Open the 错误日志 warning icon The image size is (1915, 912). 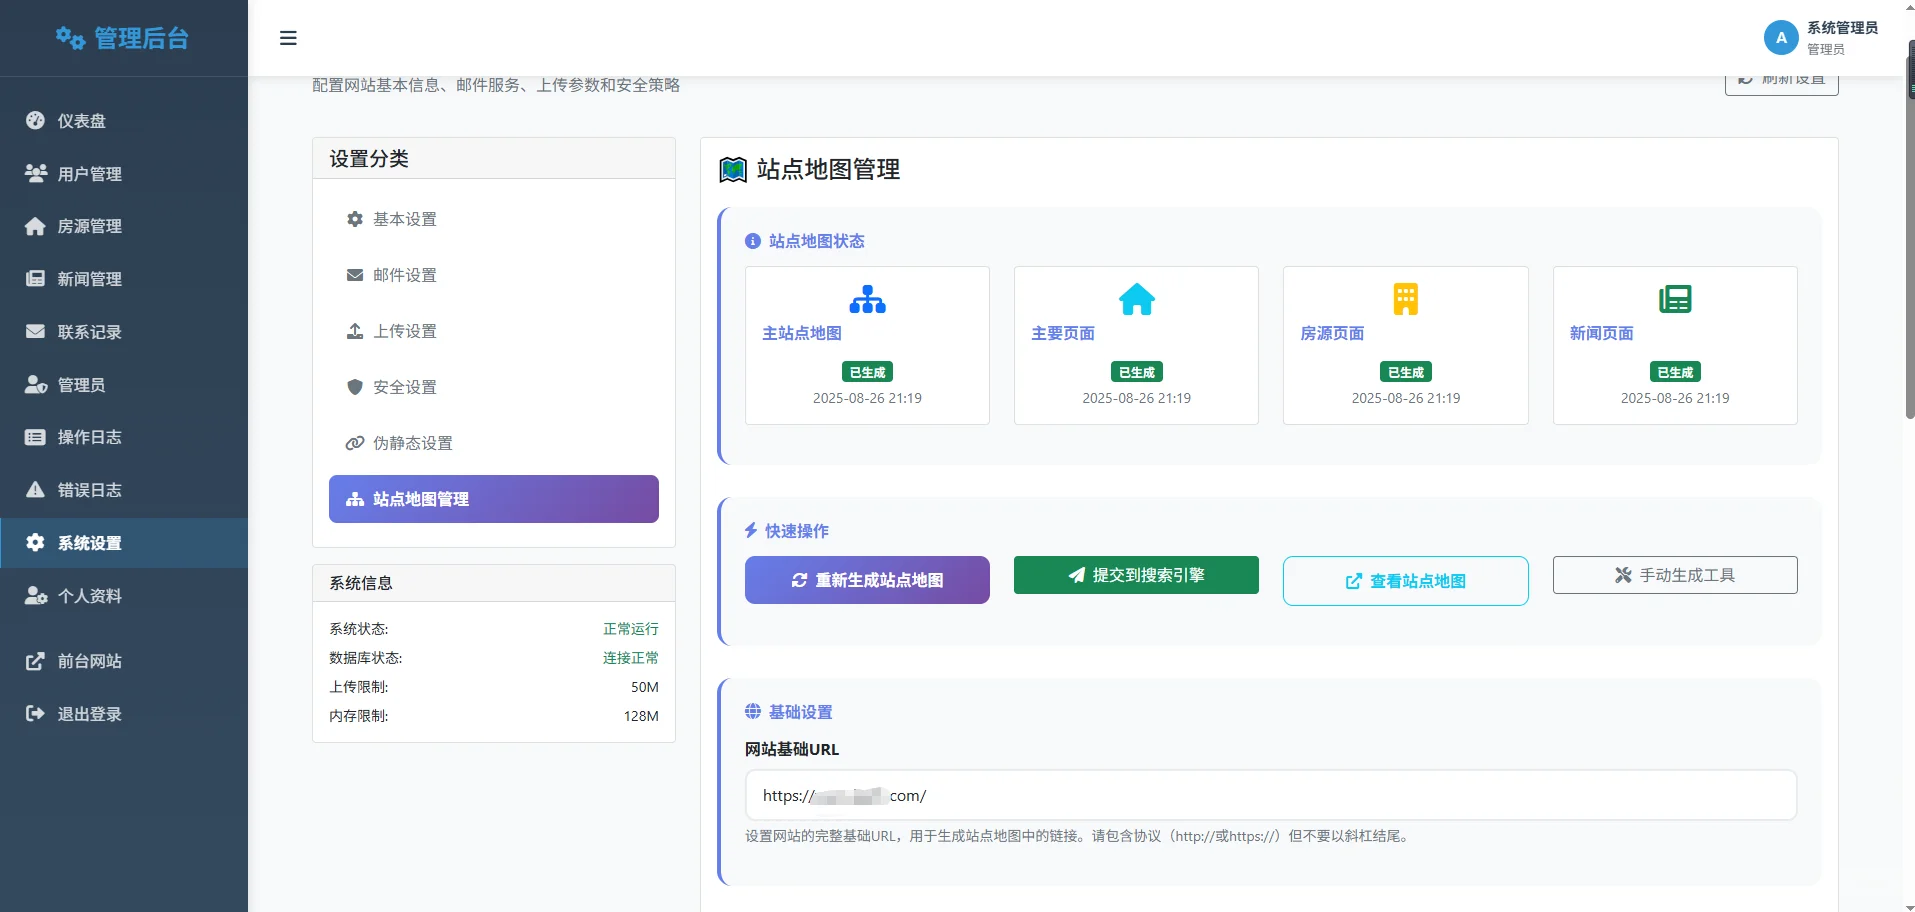[34, 490]
